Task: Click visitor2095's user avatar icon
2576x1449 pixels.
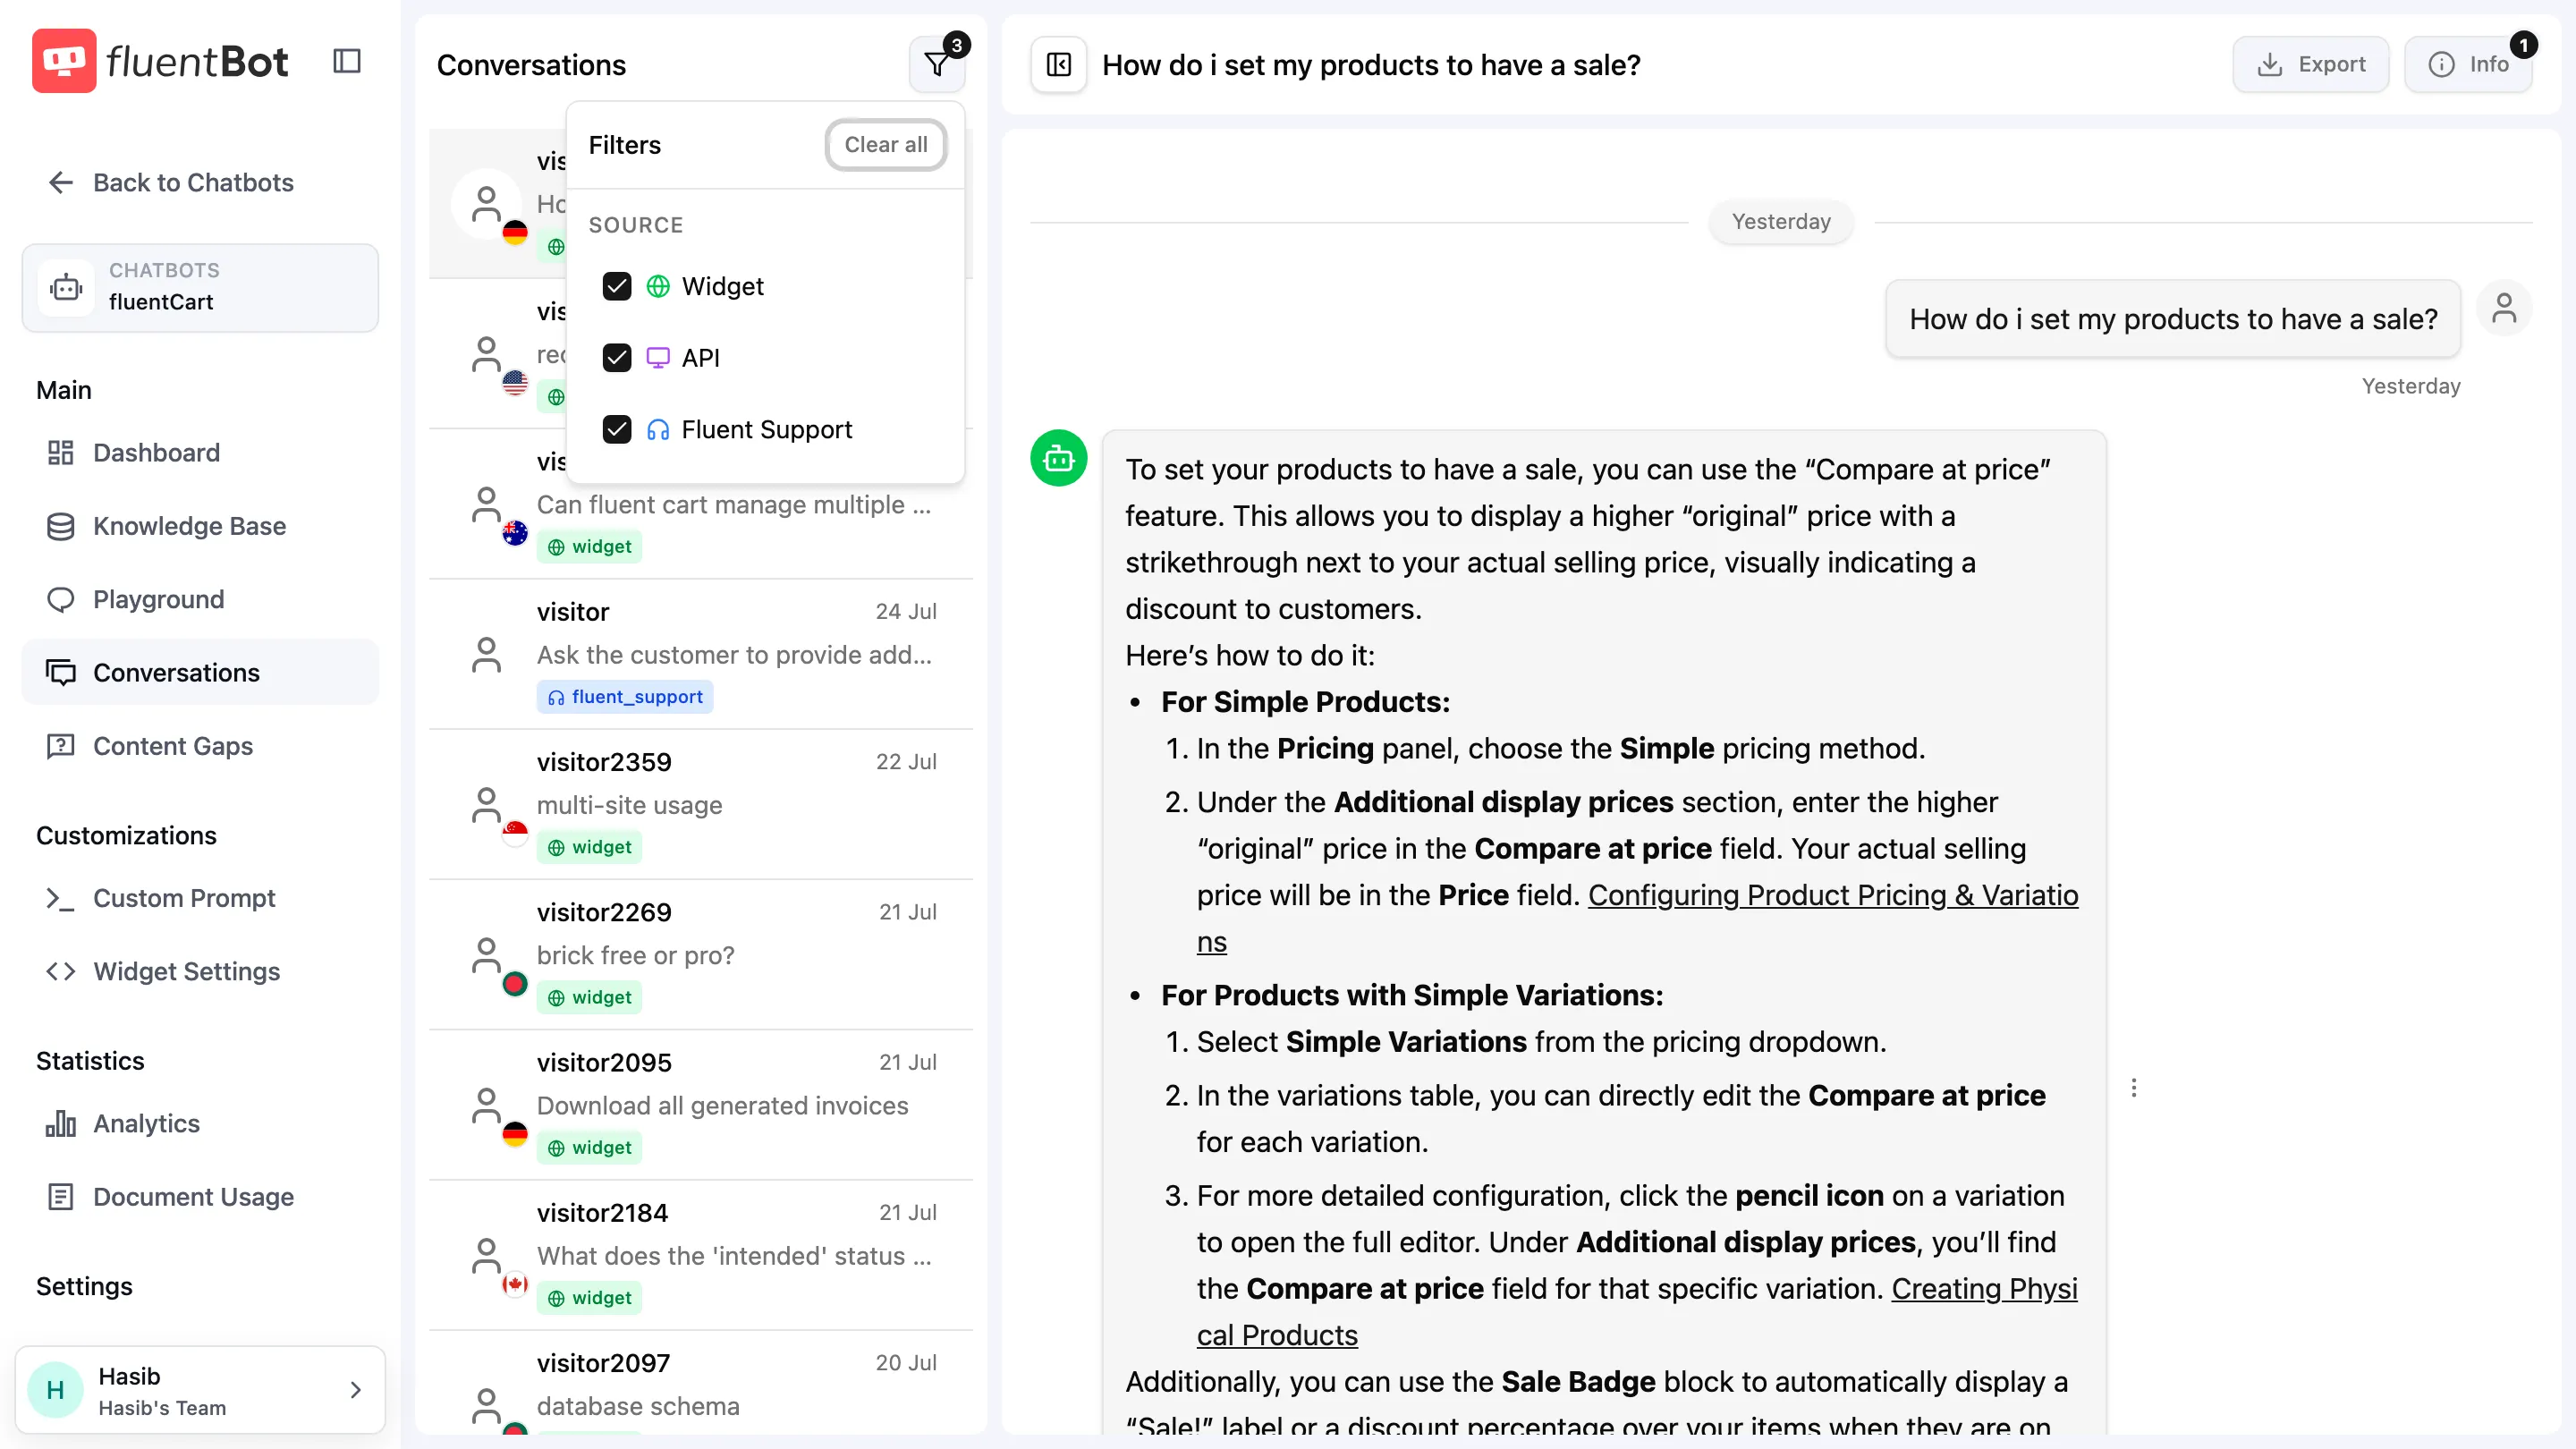Action: pyautogui.click(x=486, y=1105)
